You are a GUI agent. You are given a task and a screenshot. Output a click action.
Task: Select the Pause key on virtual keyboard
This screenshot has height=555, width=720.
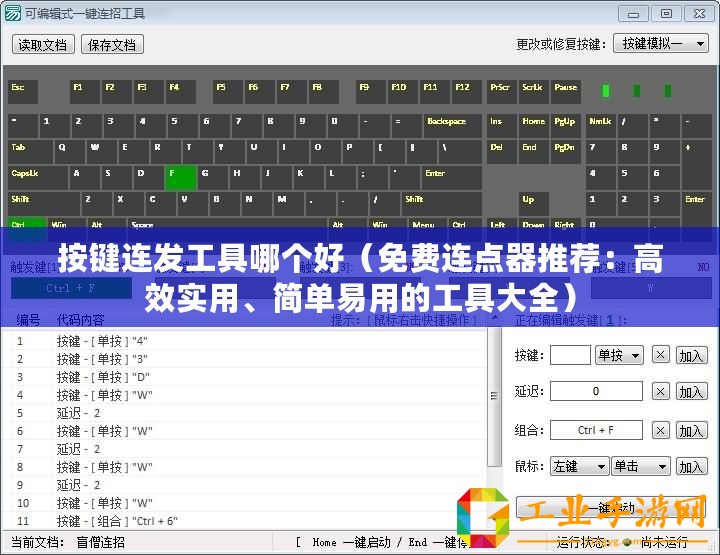(566, 92)
